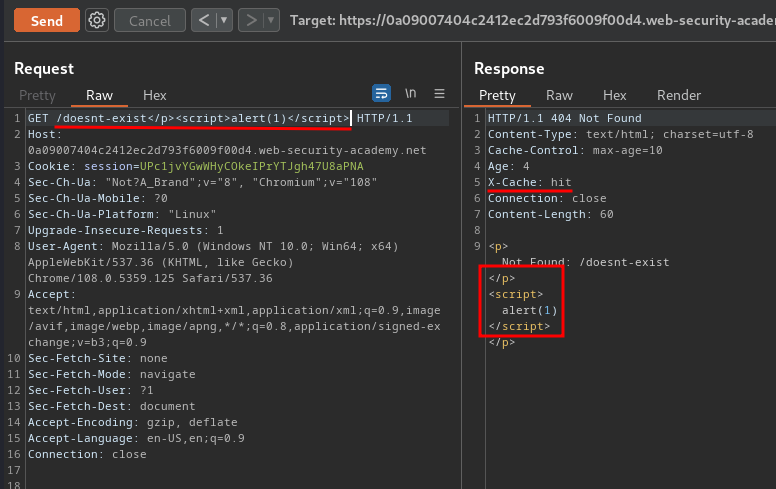The image size is (776, 489).
Task: Click Not Found: /doesnt-exist body text
Action: tap(585, 262)
